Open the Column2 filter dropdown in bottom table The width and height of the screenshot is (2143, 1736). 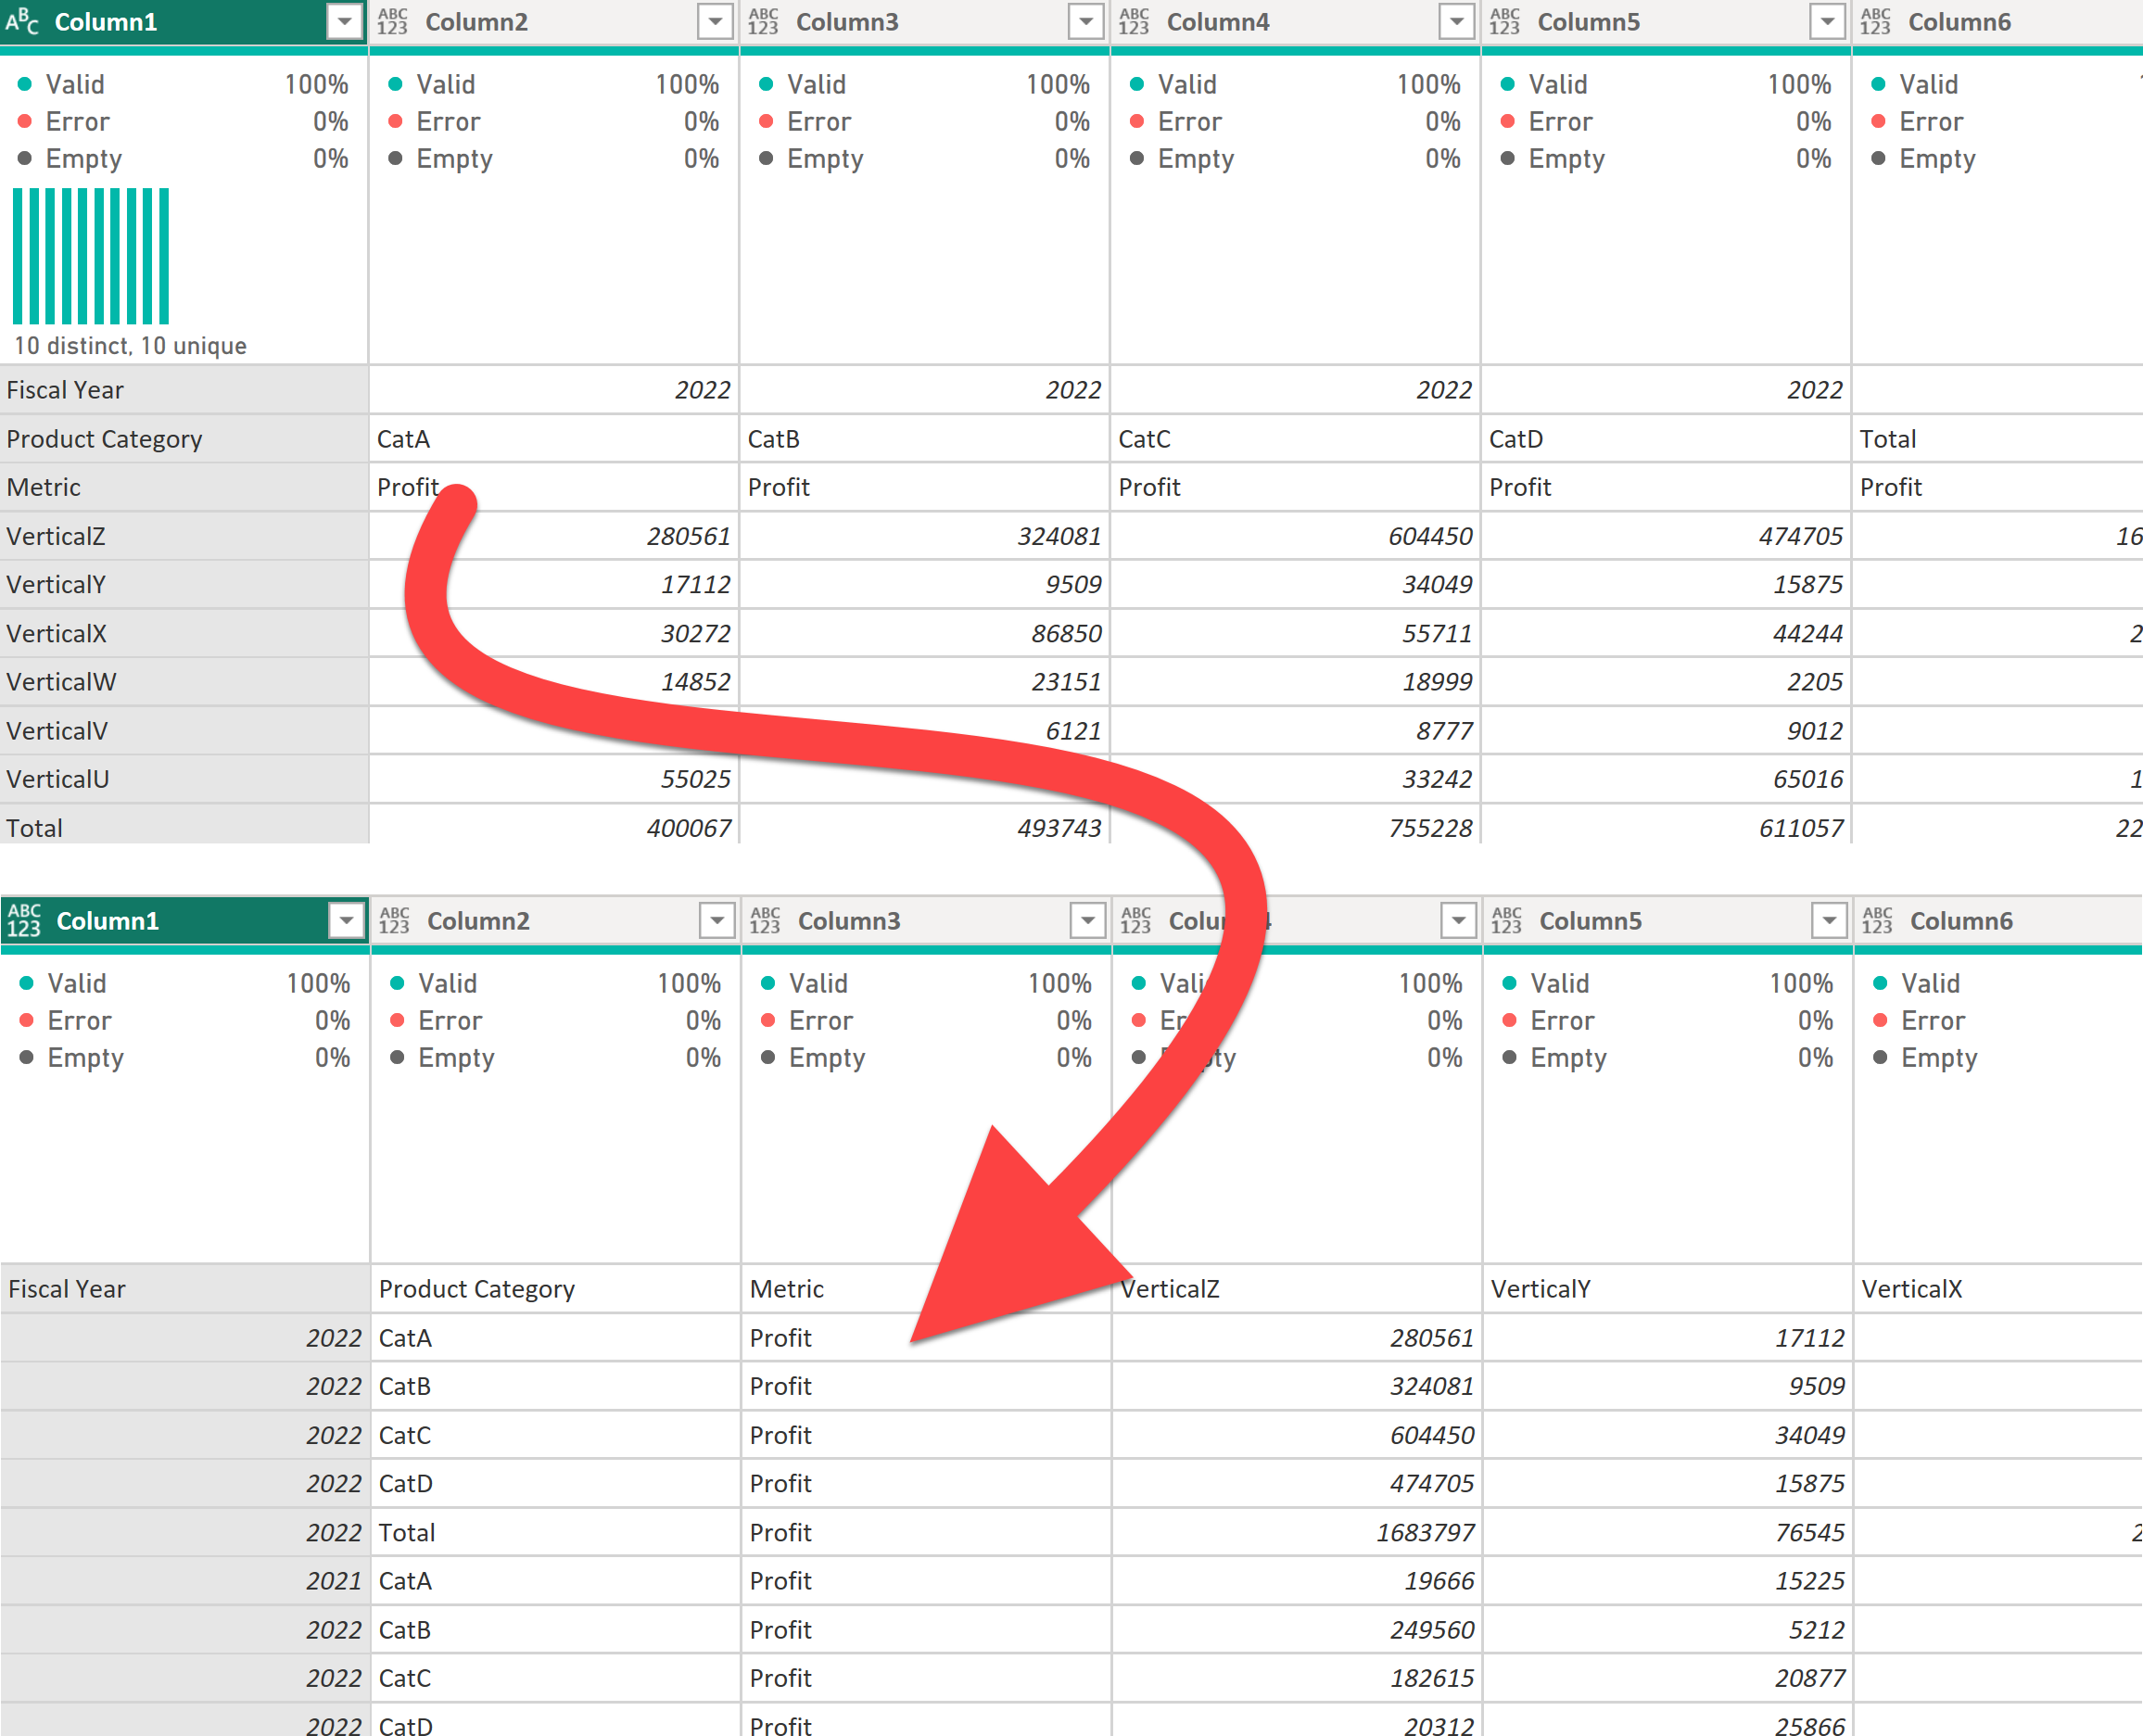pos(717,920)
